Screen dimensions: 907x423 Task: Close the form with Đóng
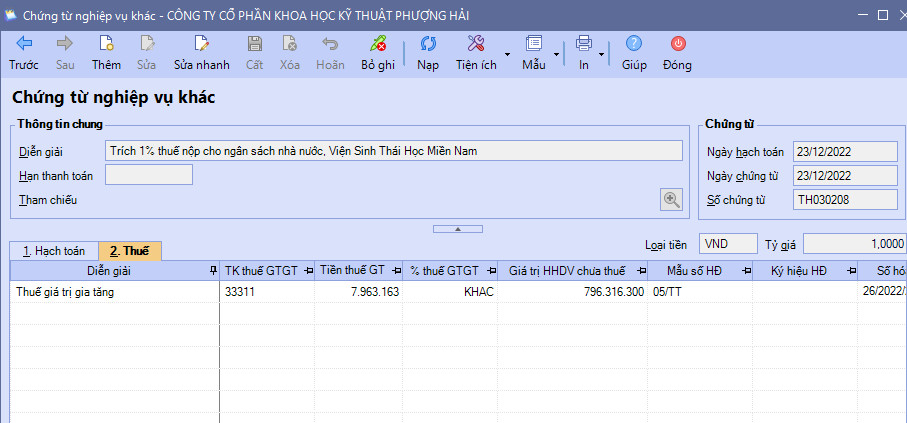[677, 53]
